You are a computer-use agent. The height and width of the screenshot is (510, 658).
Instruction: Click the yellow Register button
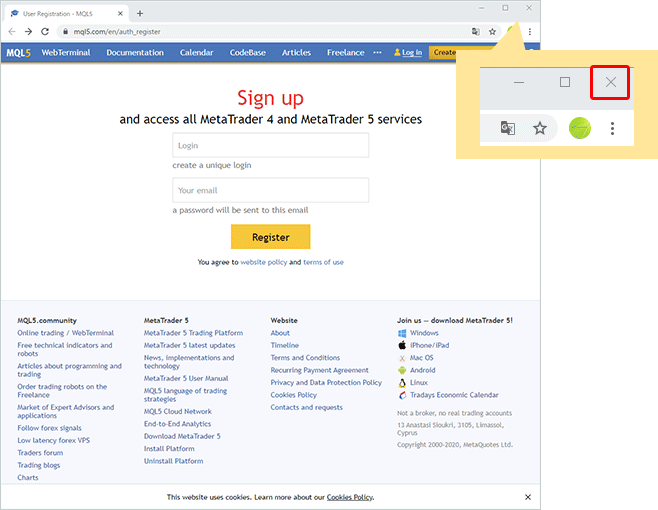[271, 237]
